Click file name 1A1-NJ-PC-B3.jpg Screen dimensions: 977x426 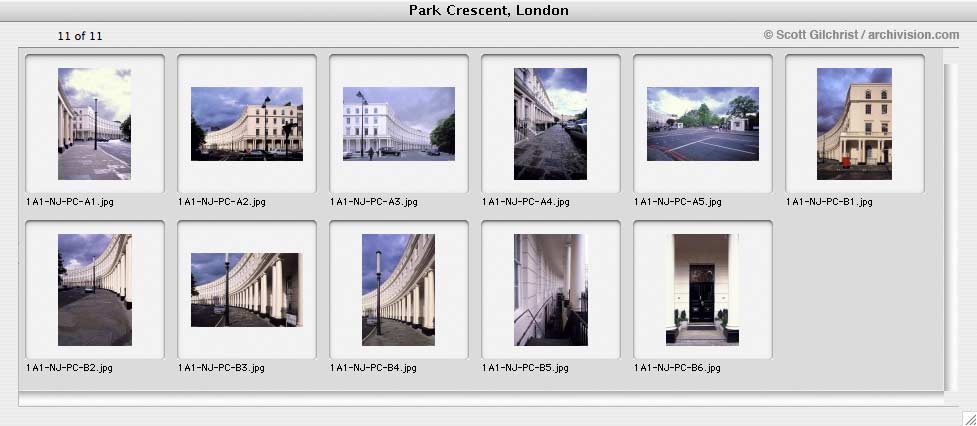click(x=221, y=368)
